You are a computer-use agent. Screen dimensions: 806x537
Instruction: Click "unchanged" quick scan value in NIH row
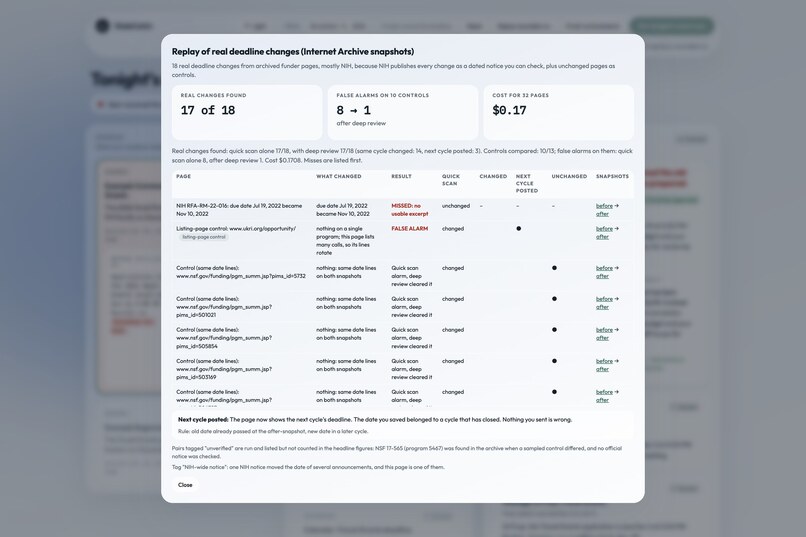(456, 206)
